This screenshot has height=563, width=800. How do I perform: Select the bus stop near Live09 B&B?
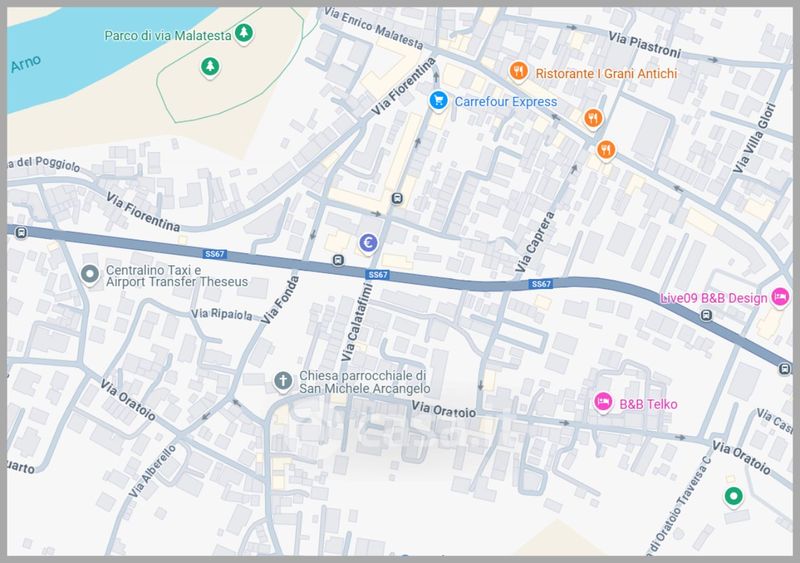coord(706,315)
